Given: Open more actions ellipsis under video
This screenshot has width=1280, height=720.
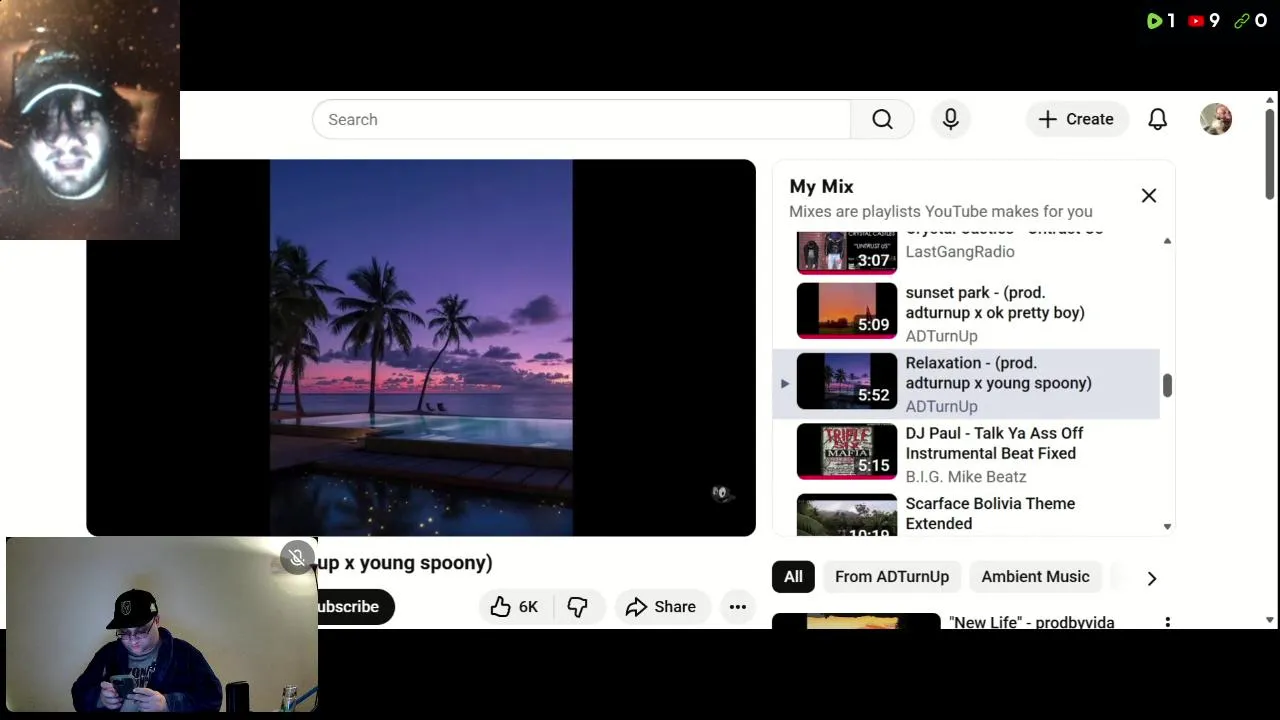Looking at the screenshot, I should pos(738,607).
